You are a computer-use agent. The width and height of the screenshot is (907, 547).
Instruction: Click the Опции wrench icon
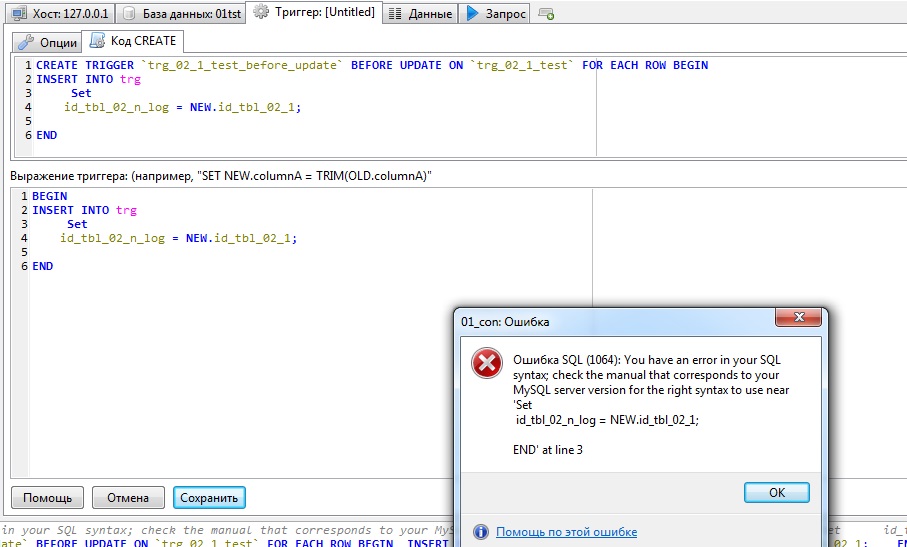(x=27, y=42)
